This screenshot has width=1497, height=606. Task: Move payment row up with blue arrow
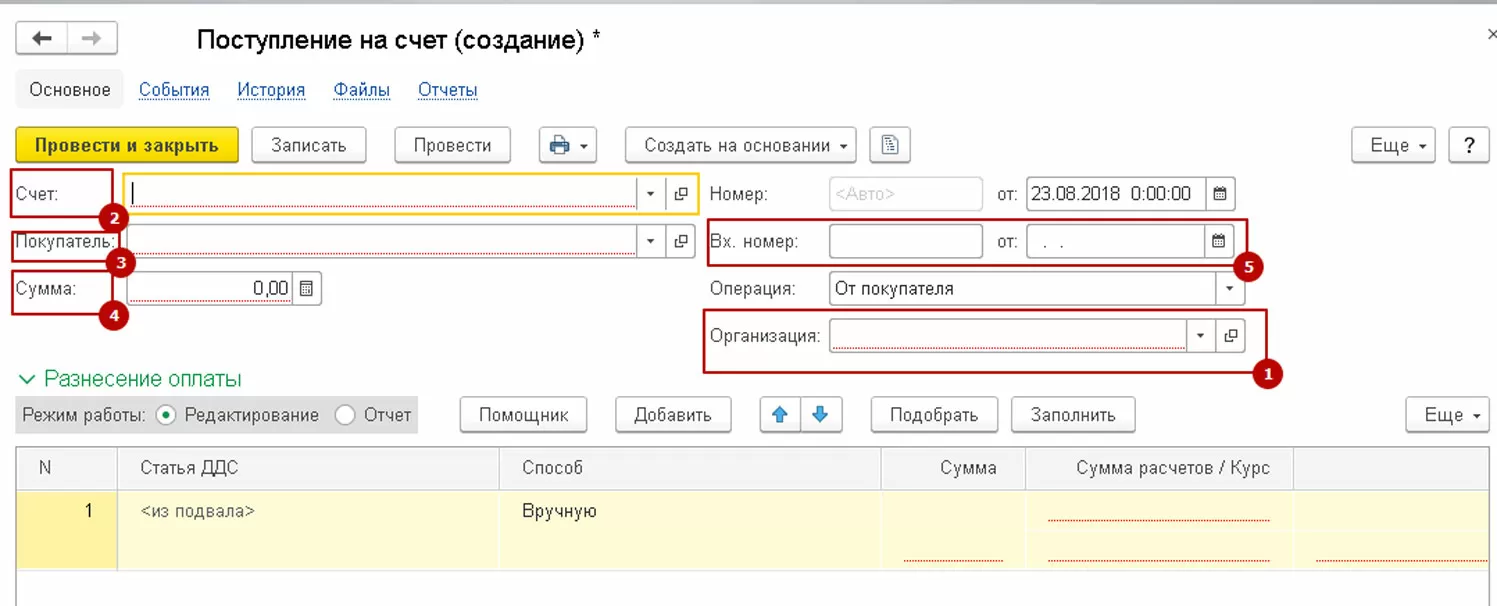(780, 415)
